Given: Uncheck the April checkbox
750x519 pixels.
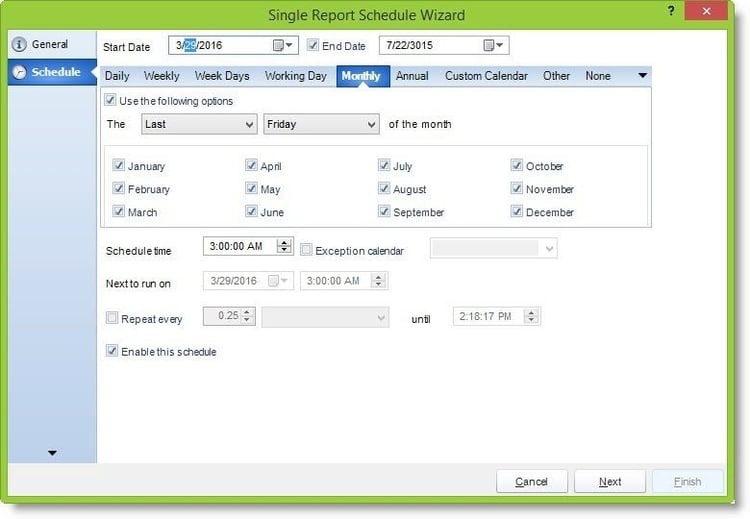Looking at the screenshot, I should coord(251,165).
